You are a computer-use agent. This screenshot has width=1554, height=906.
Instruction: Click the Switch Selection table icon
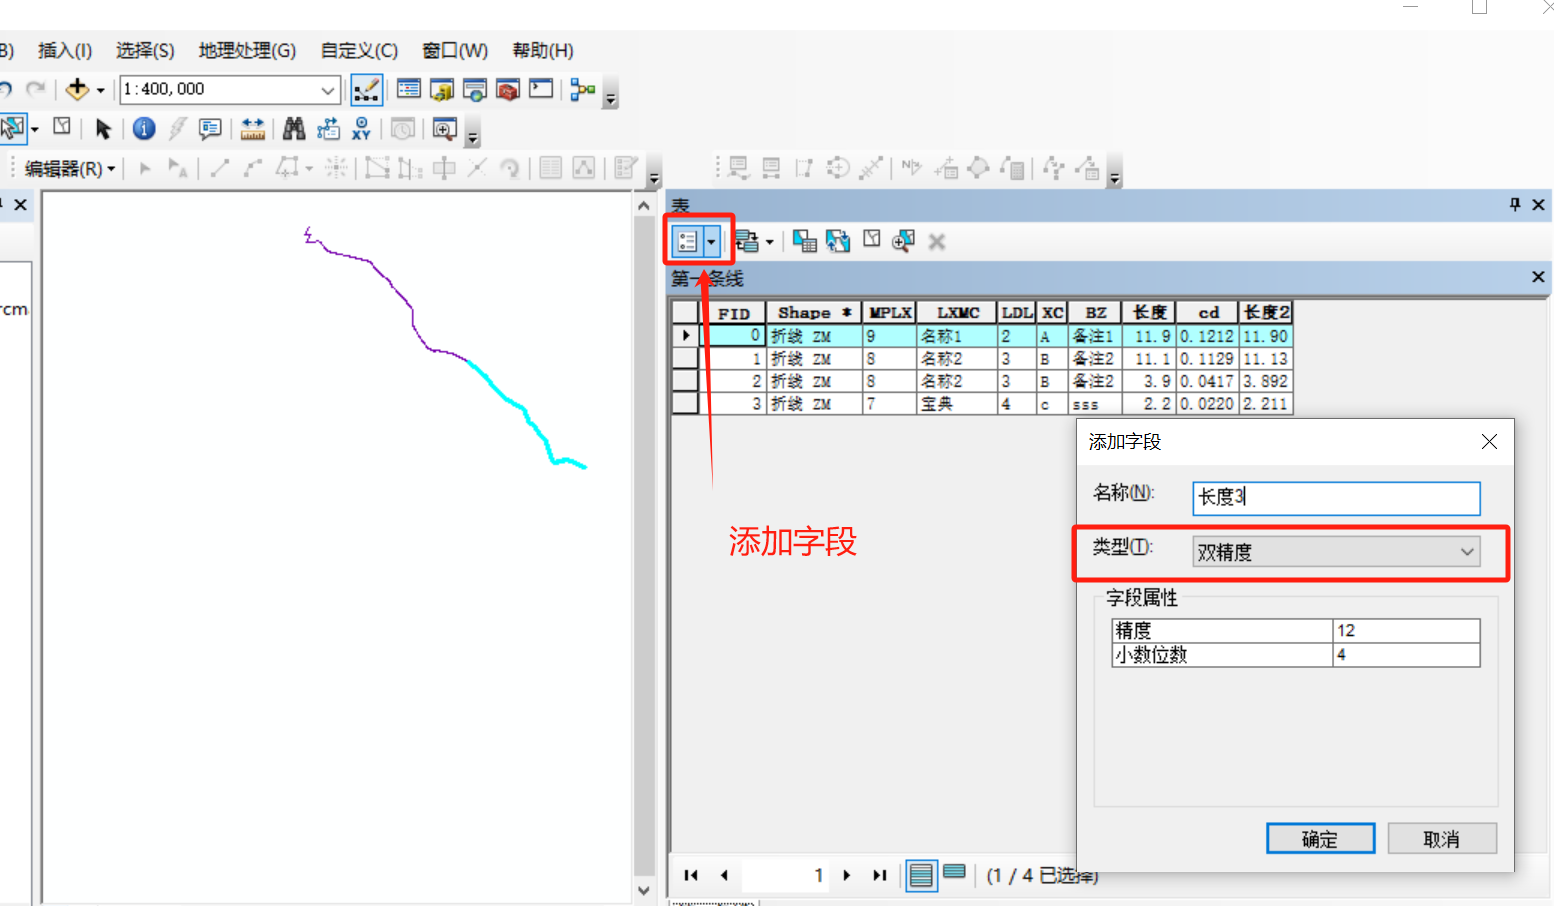point(838,241)
